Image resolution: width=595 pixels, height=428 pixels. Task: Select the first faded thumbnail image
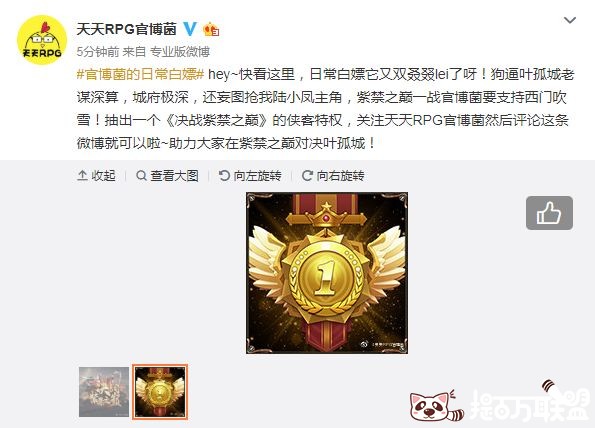coord(104,392)
